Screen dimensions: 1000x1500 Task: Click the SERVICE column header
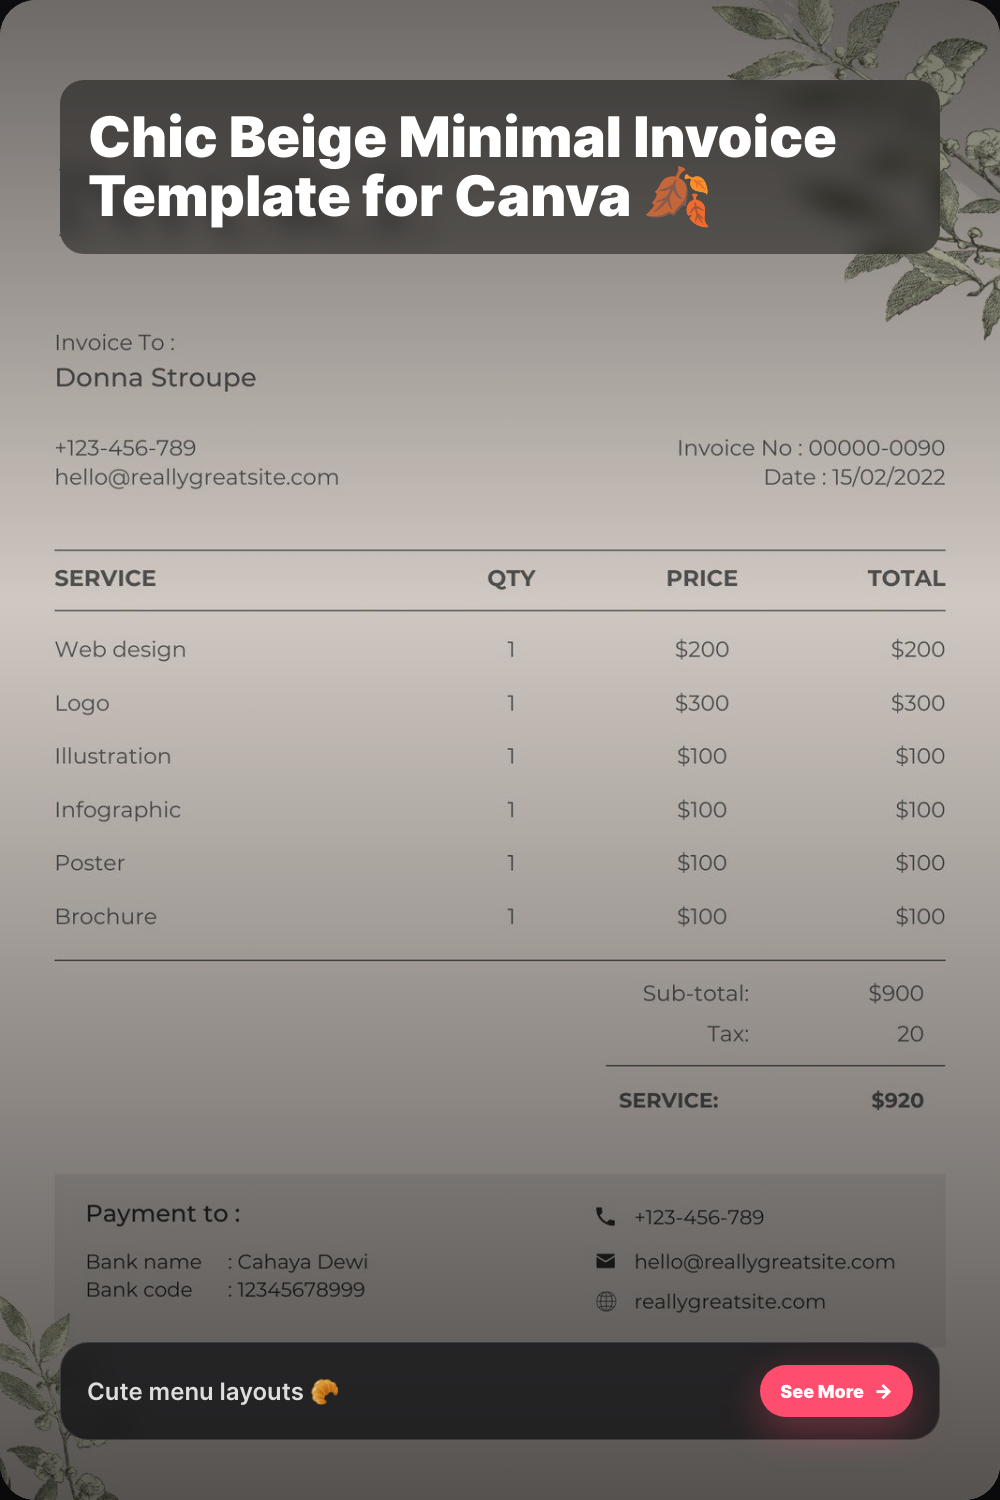[105, 578]
